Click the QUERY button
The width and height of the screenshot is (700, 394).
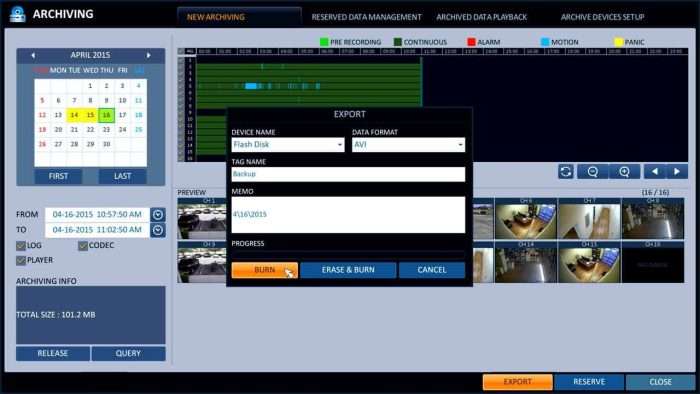pyautogui.click(x=128, y=353)
